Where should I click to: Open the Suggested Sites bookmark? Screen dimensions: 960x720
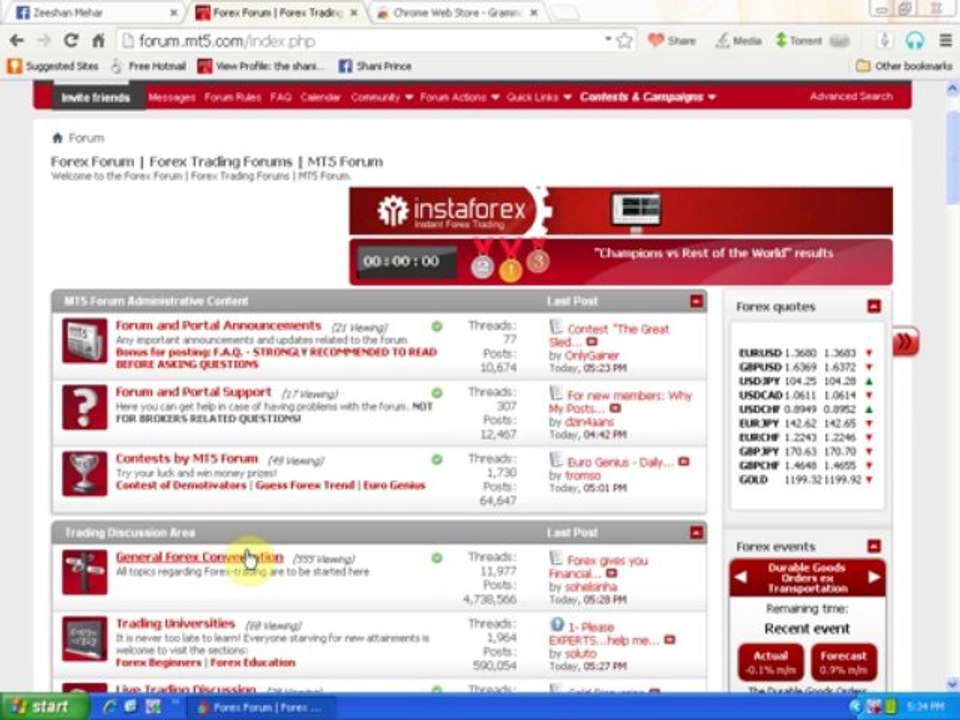[53, 66]
